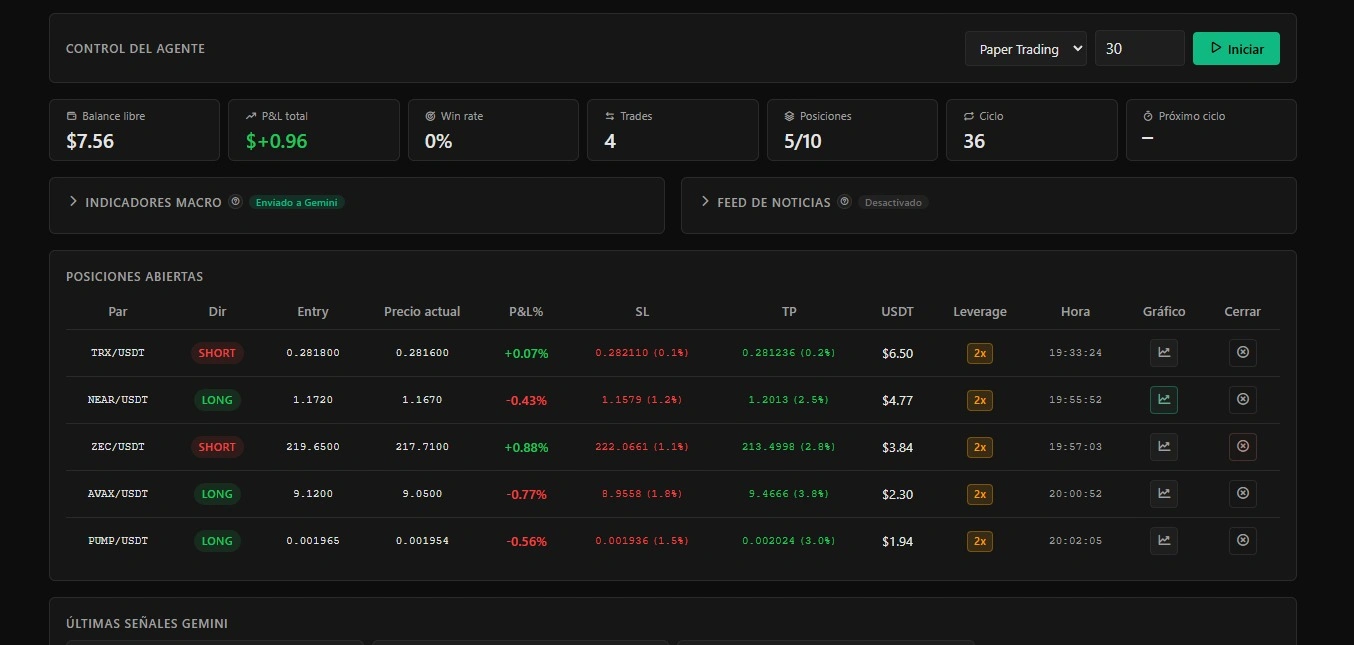Image resolution: width=1354 pixels, height=645 pixels.
Task: Click the +0.88% P&L value
Action: [x=526, y=448]
